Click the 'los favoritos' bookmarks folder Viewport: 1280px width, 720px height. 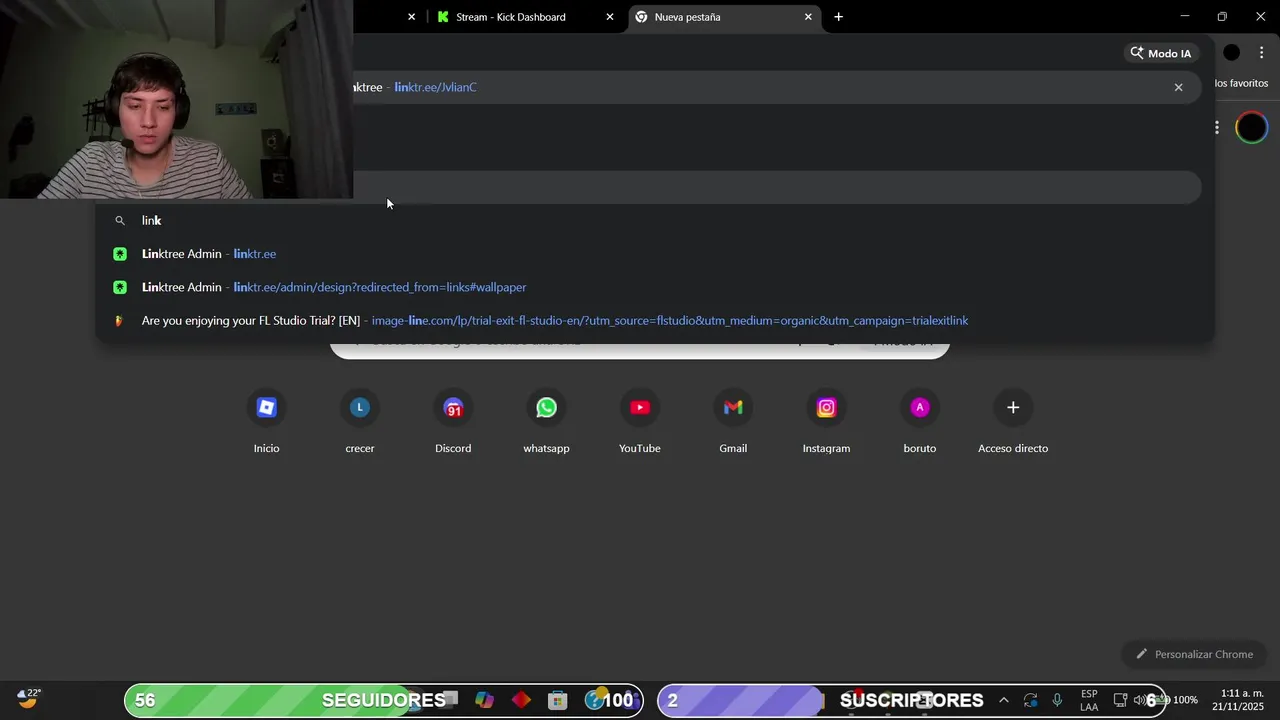point(1241,83)
